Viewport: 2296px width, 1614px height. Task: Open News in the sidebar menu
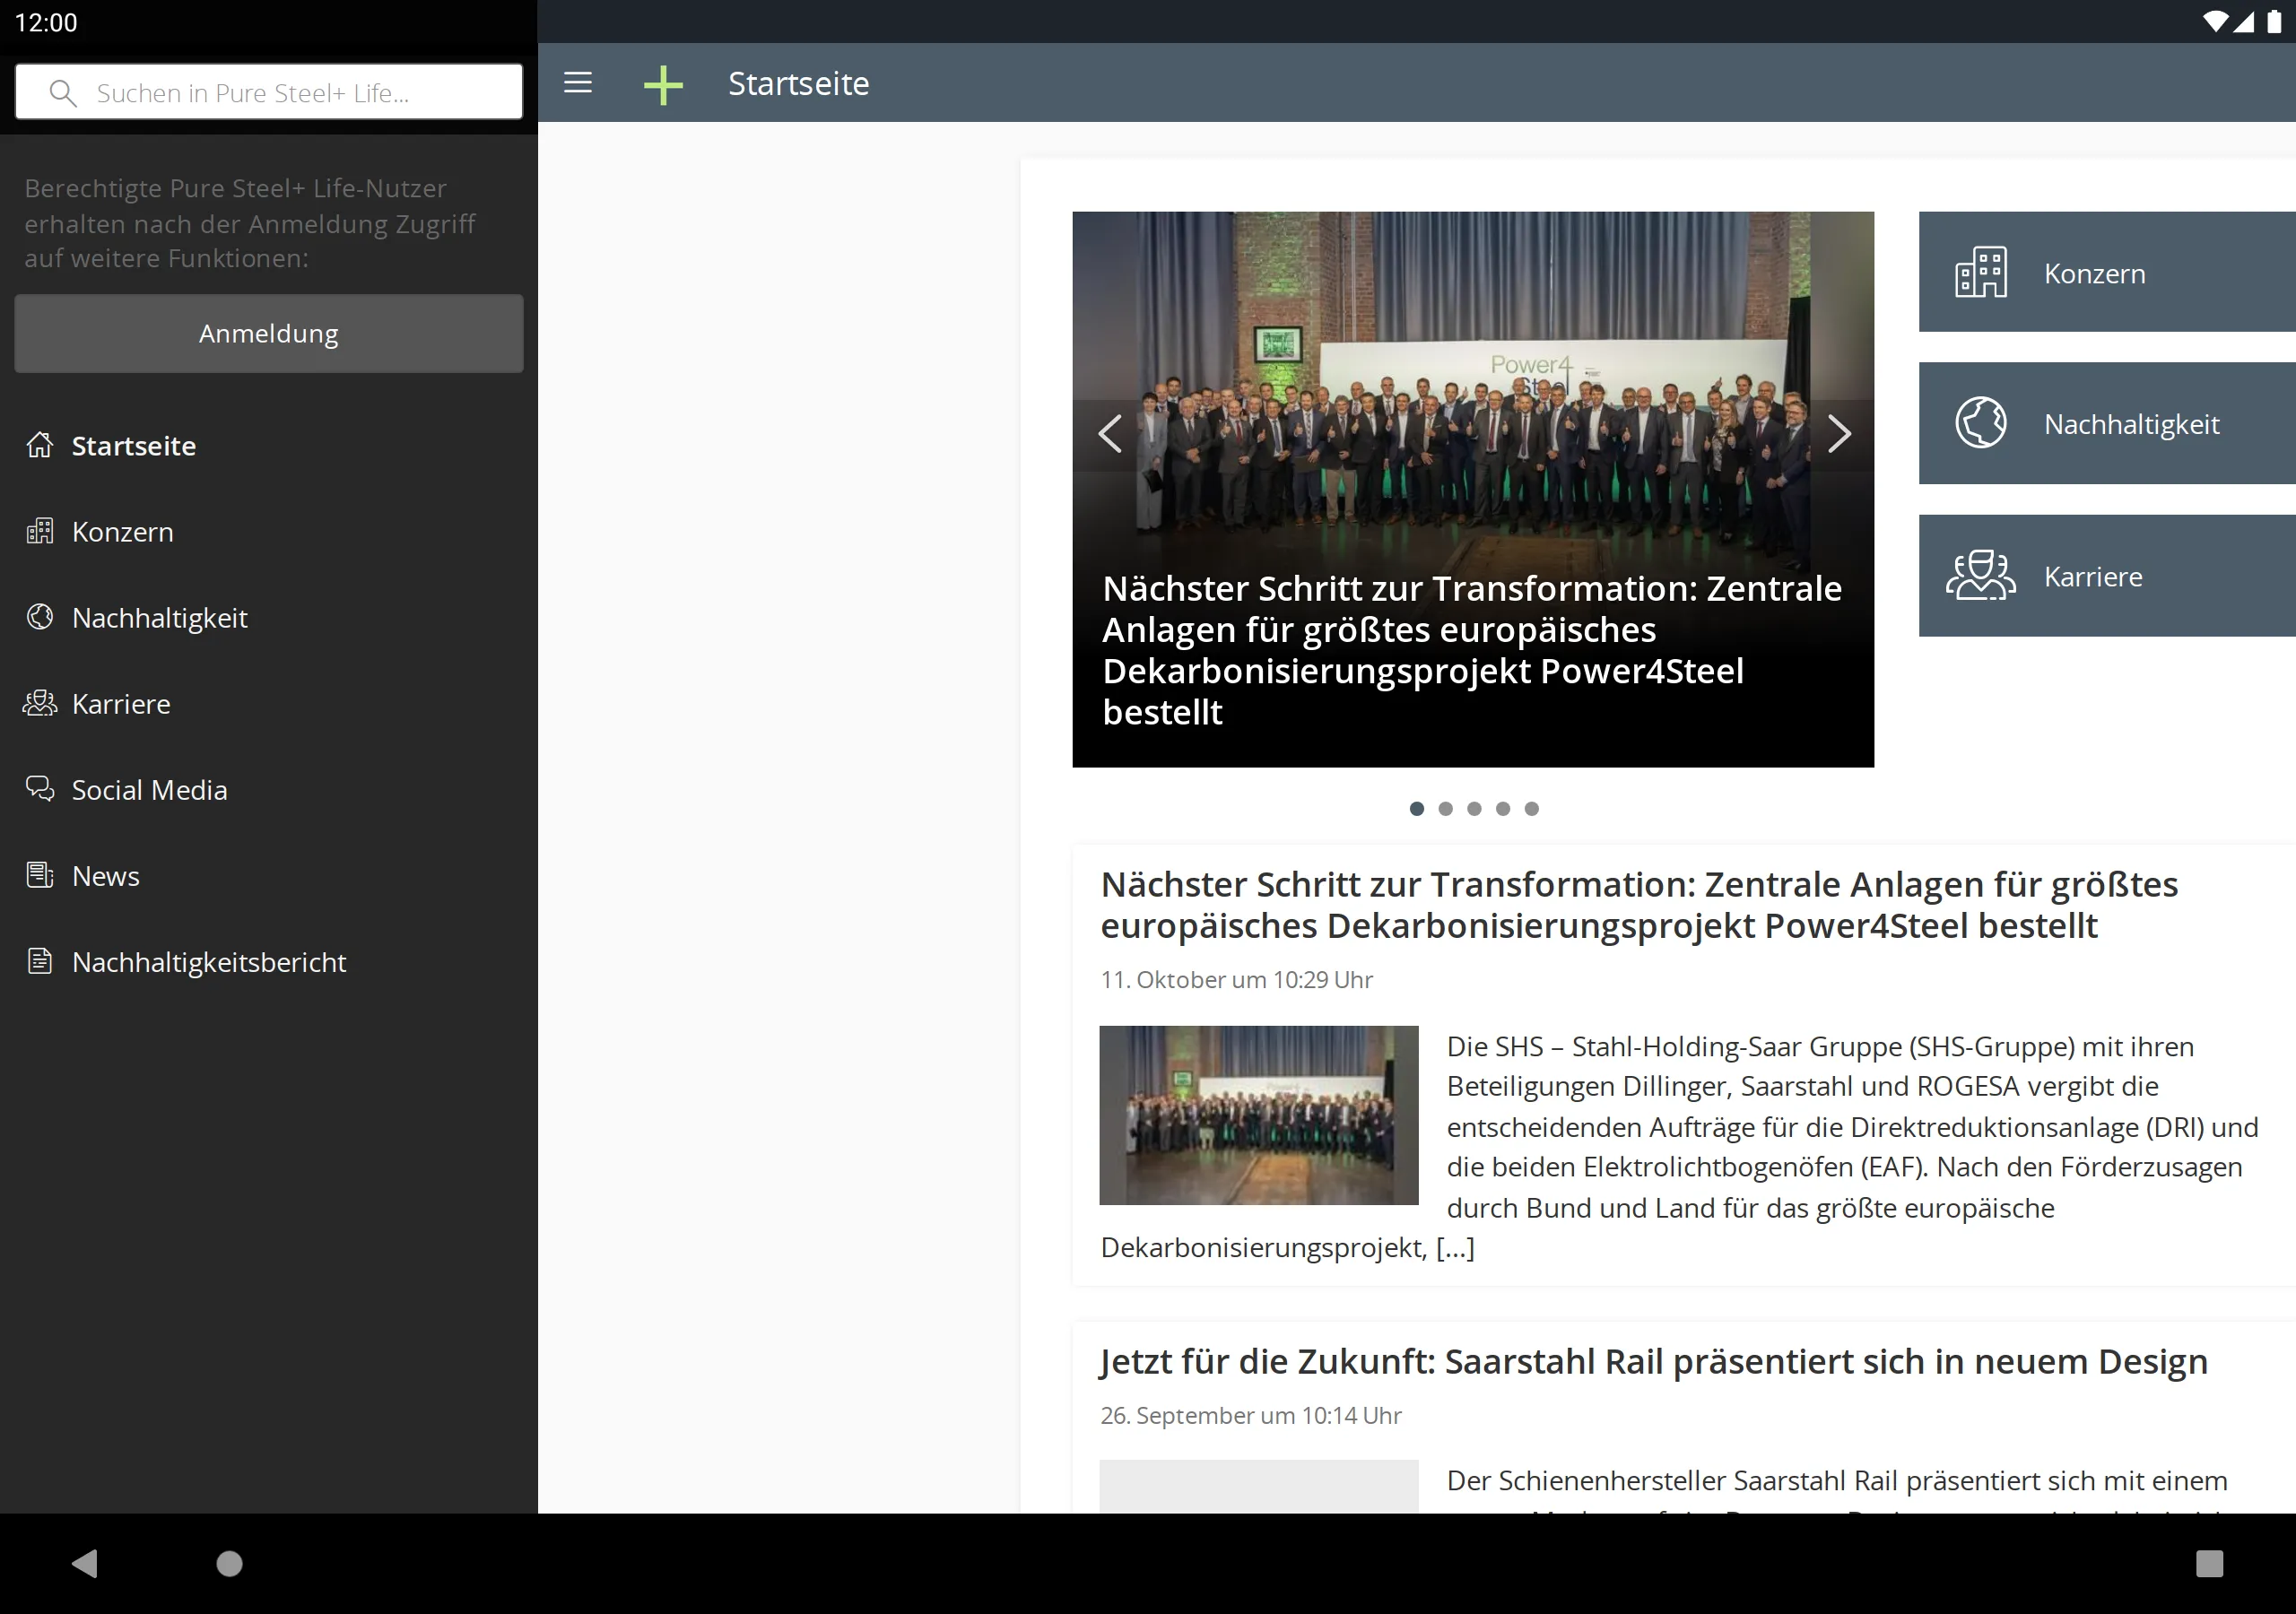tap(269, 875)
